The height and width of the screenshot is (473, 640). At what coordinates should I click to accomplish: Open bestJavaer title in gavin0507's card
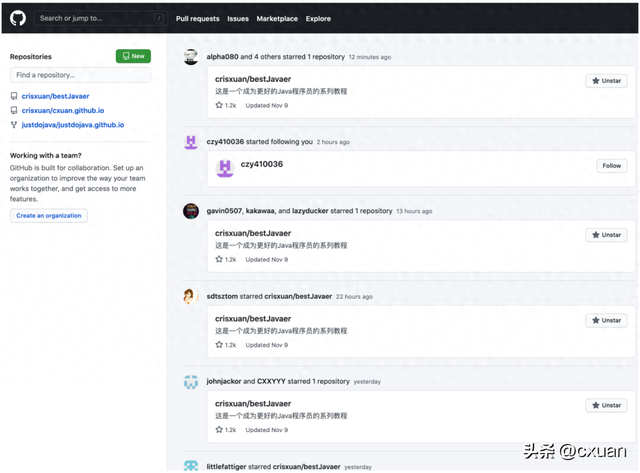click(x=253, y=233)
